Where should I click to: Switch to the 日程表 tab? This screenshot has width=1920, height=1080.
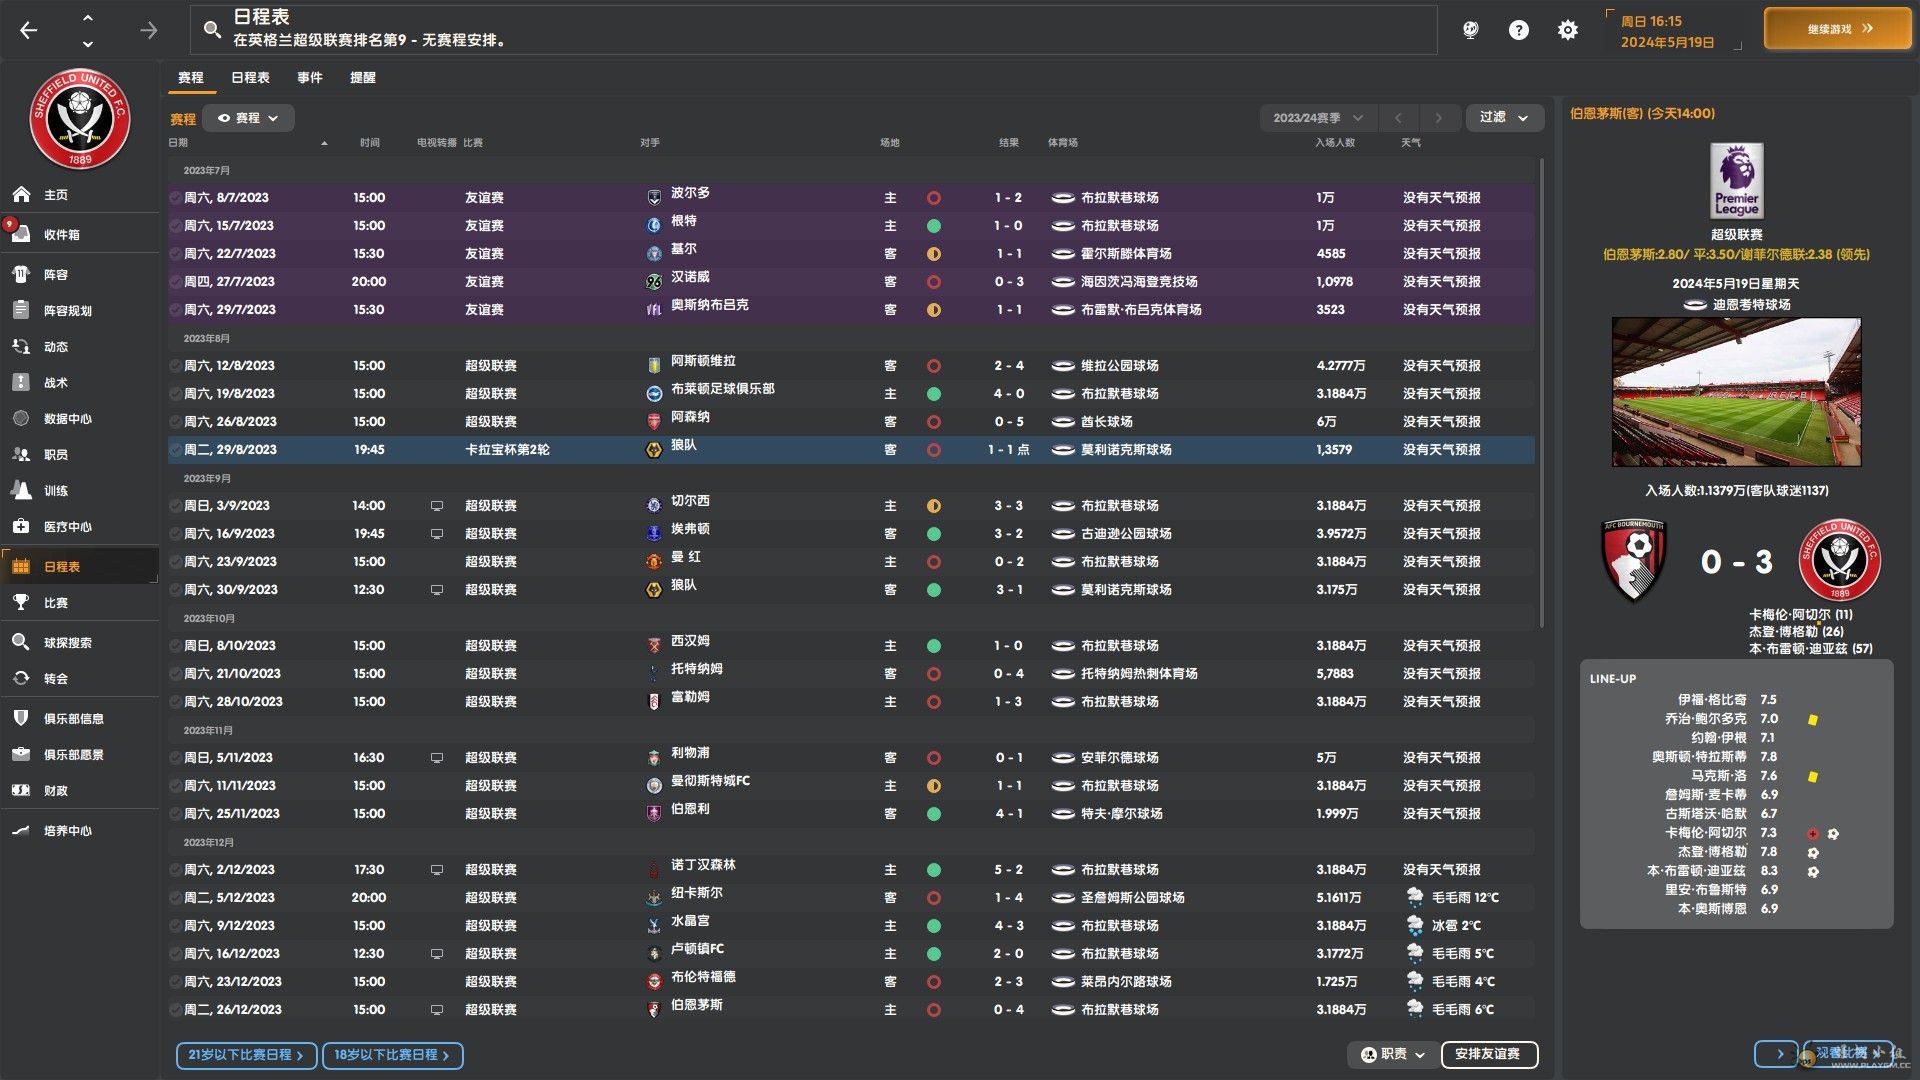click(x=250, y=78)
